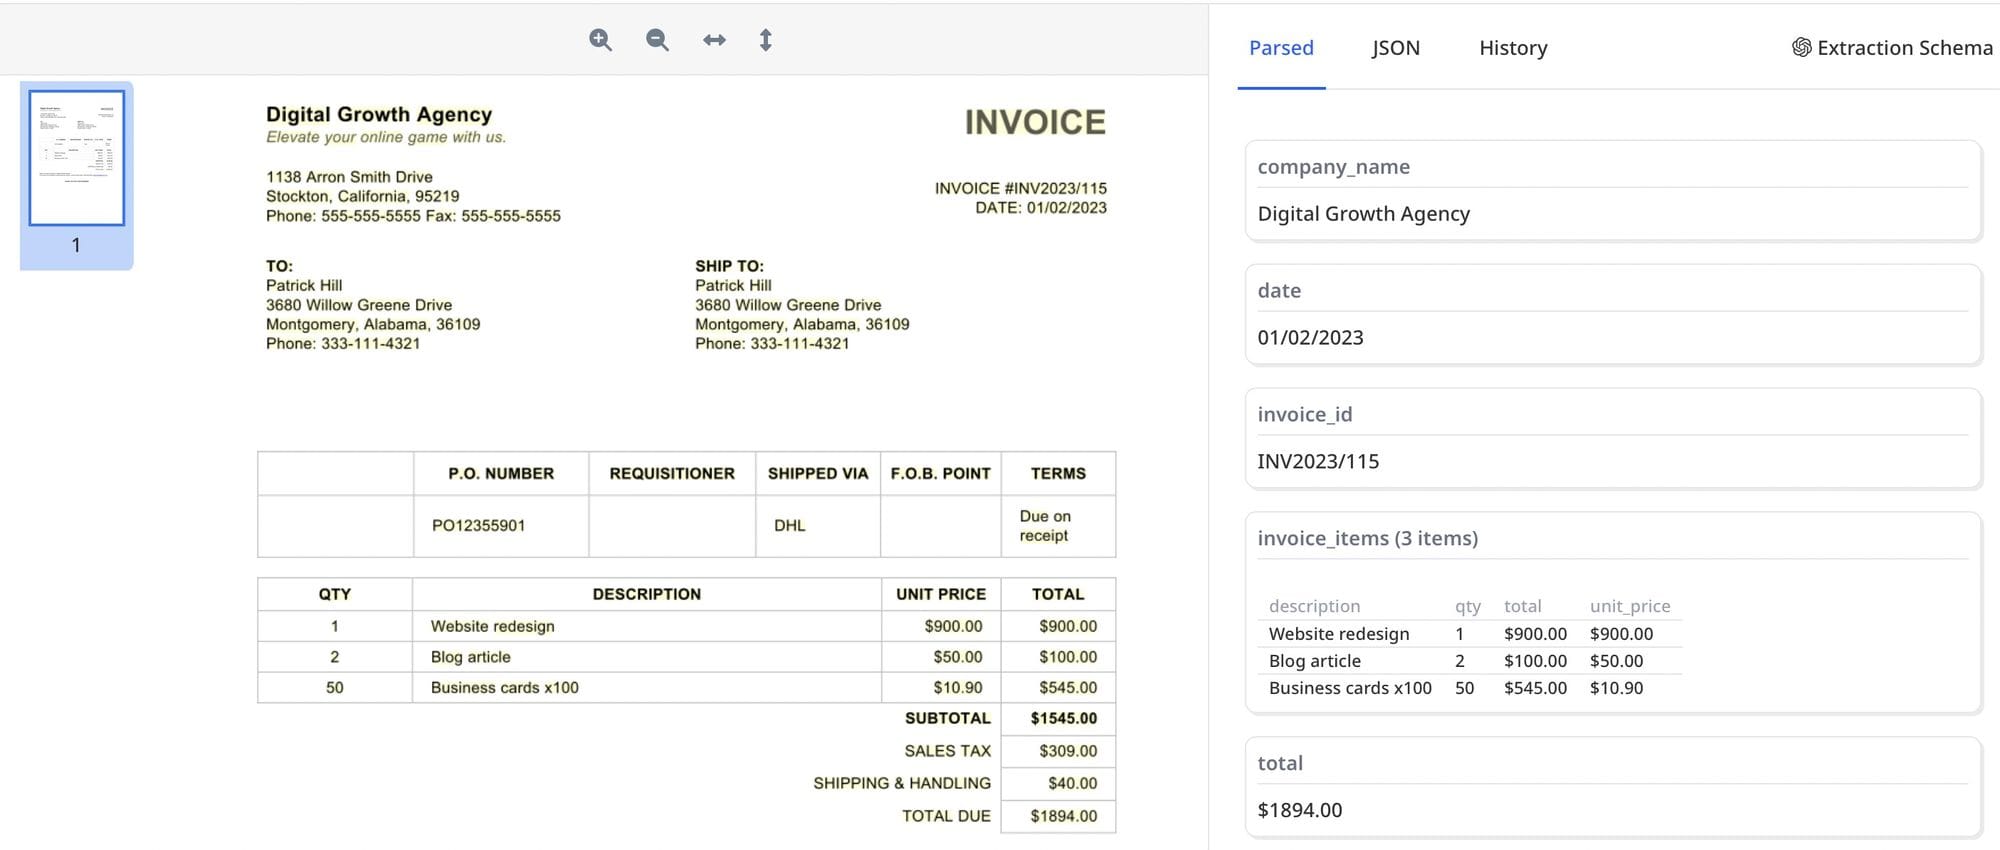Select Business cards x100 in the parsed items
The height and width of the screenshot is (850, 2000).
pyautogui.click(x=1350, y=688)
